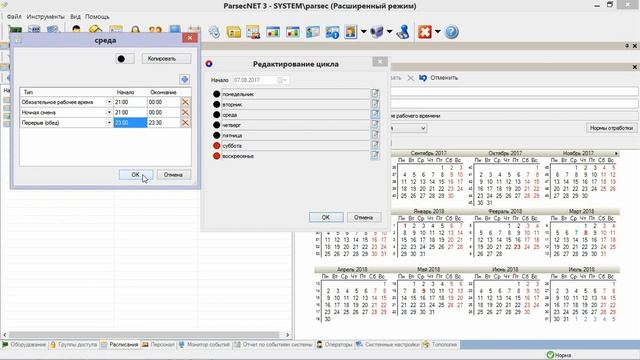This screenshot has width=640, height=360.
Task: Advance calendar with the right arrow
Action: pos(616,153)
